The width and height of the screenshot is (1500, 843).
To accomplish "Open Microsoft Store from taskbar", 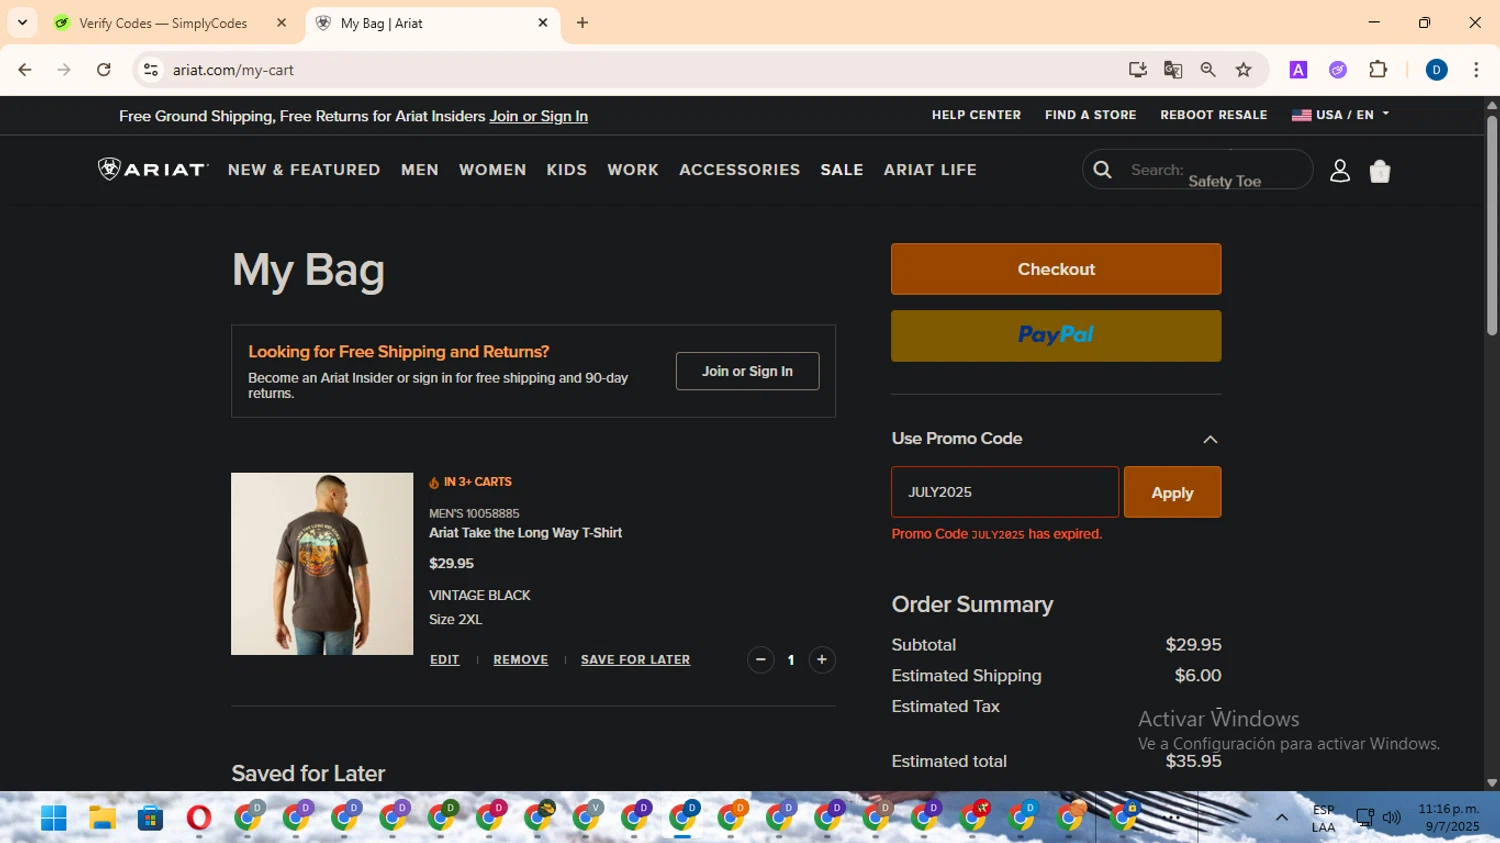I will pyautogui.click(x=150, y=818).
